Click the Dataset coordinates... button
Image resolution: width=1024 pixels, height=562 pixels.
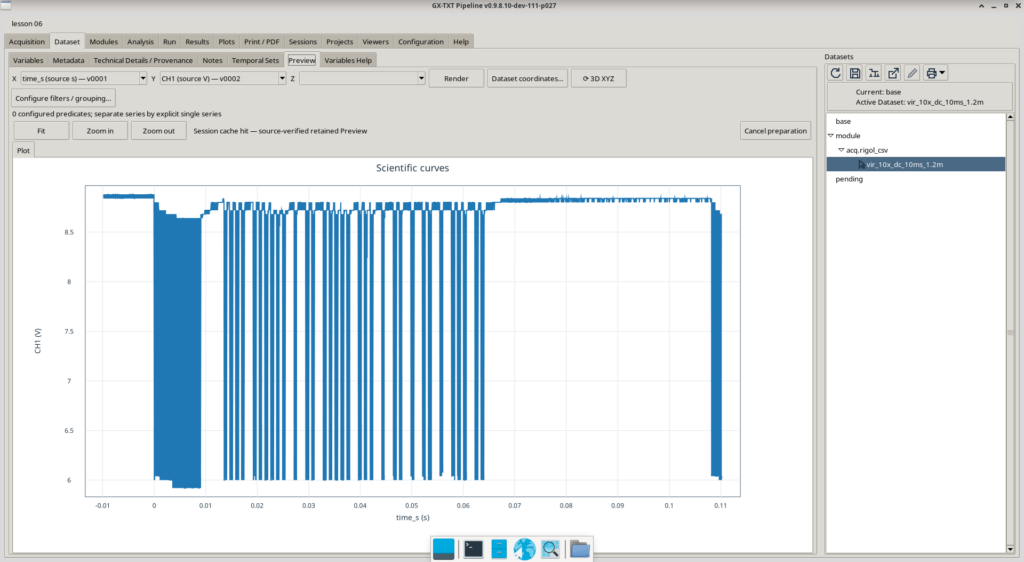(x=527, y=78)
